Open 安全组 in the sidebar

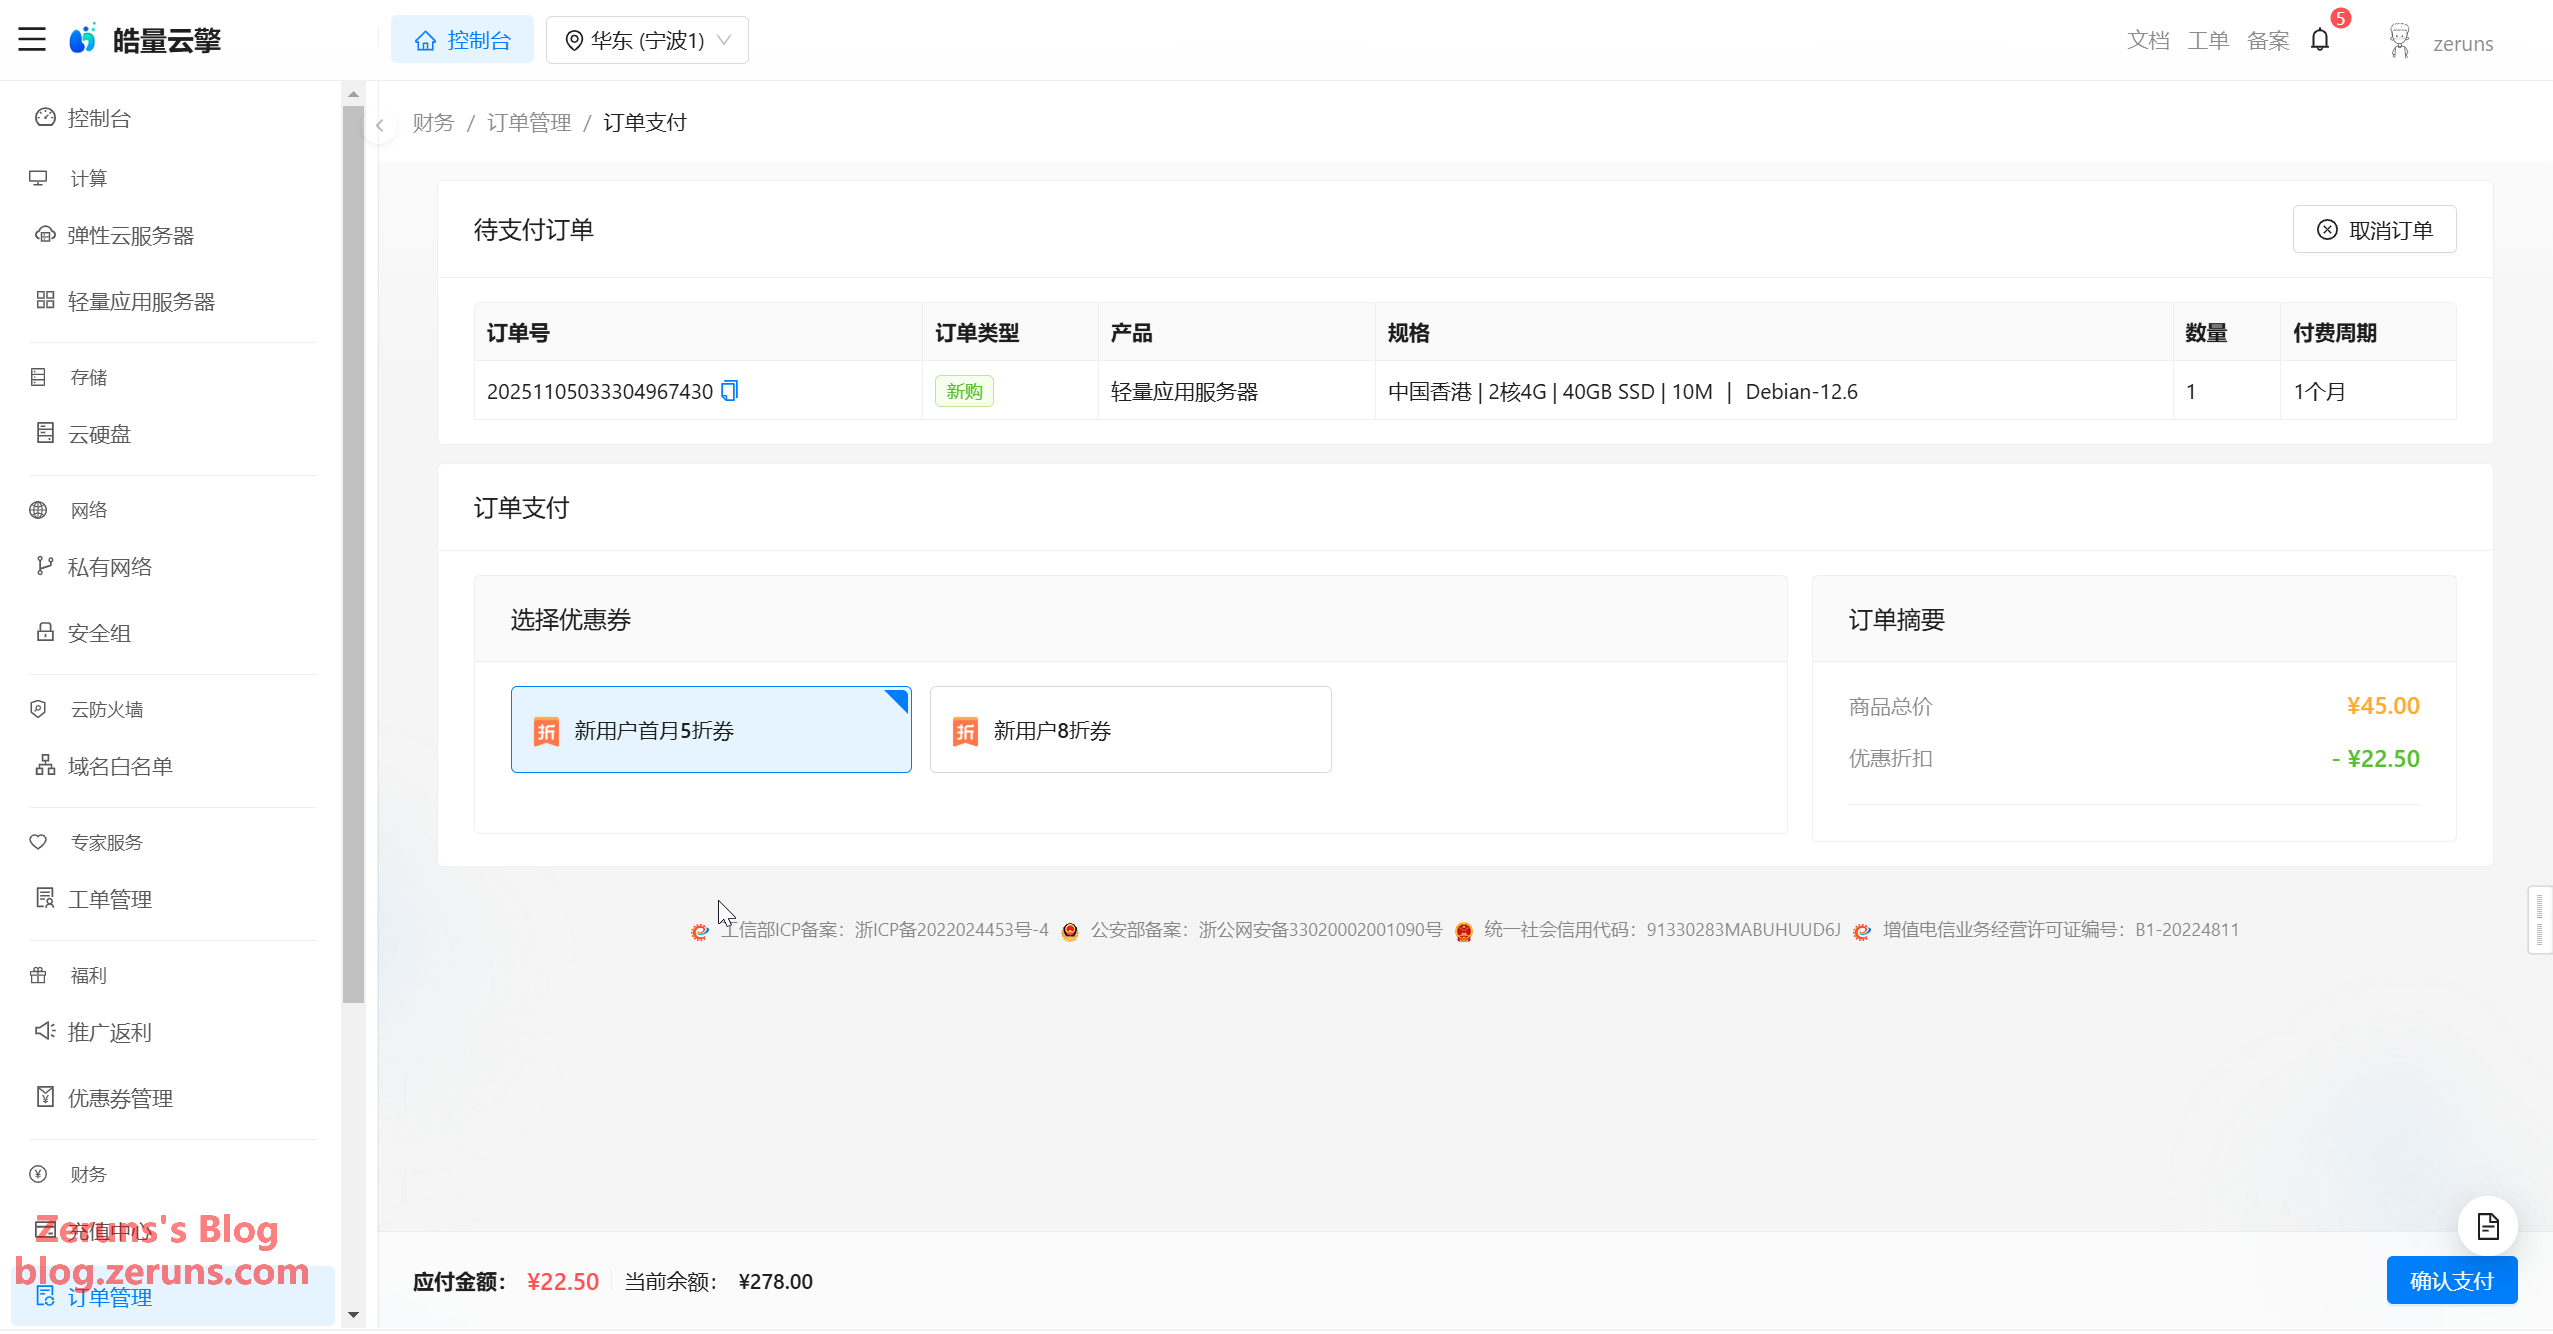(x=99, y=633)
